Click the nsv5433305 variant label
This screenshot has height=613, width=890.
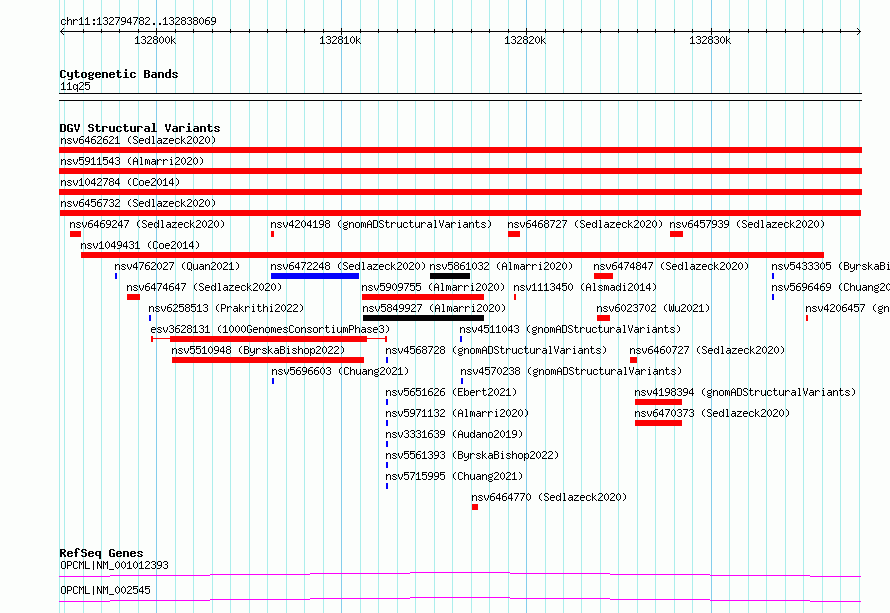(830, 266)
